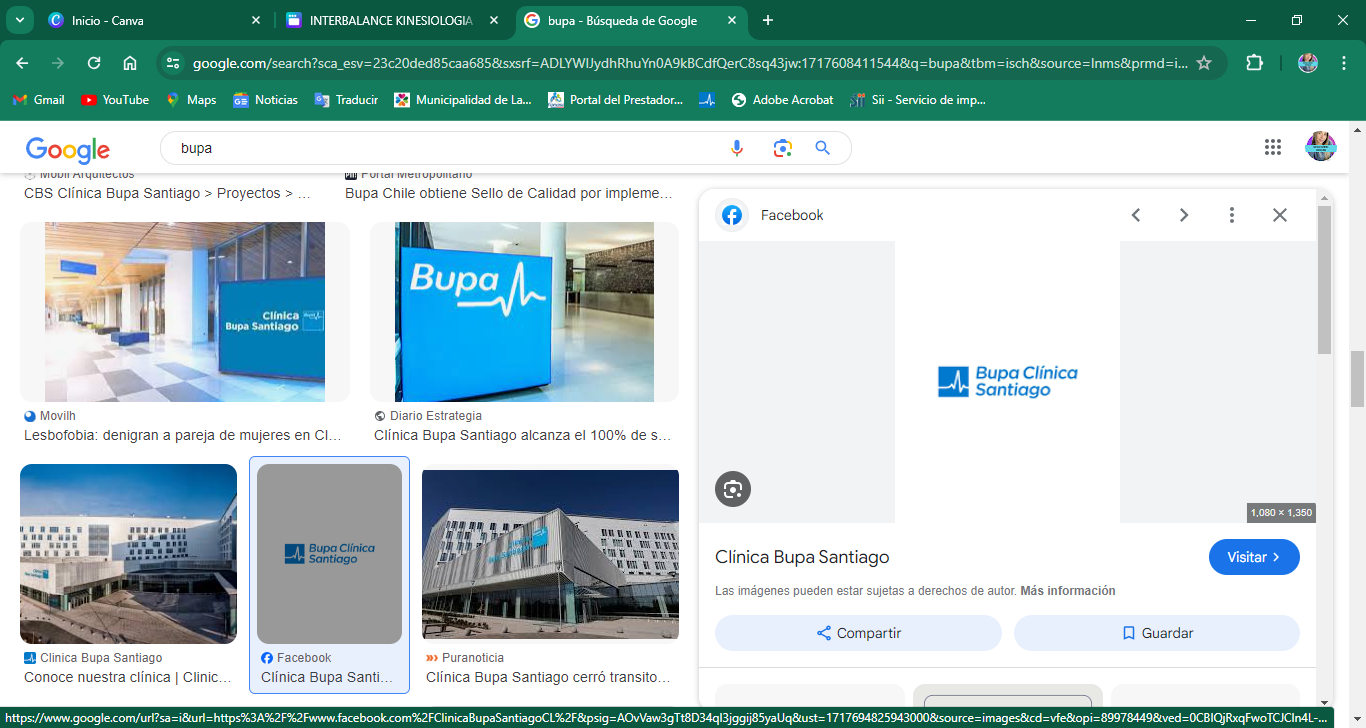Click the Google logo

click(x=68, y=149)
